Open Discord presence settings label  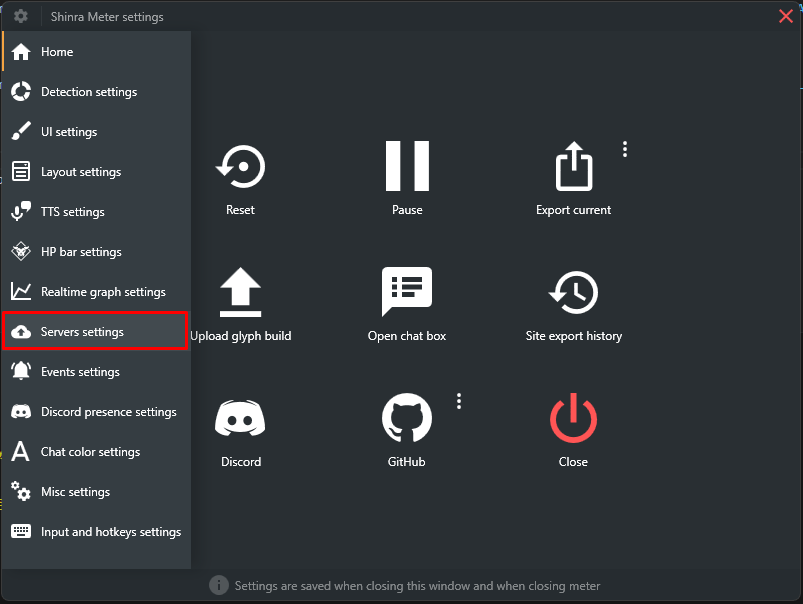pos(109,411)
